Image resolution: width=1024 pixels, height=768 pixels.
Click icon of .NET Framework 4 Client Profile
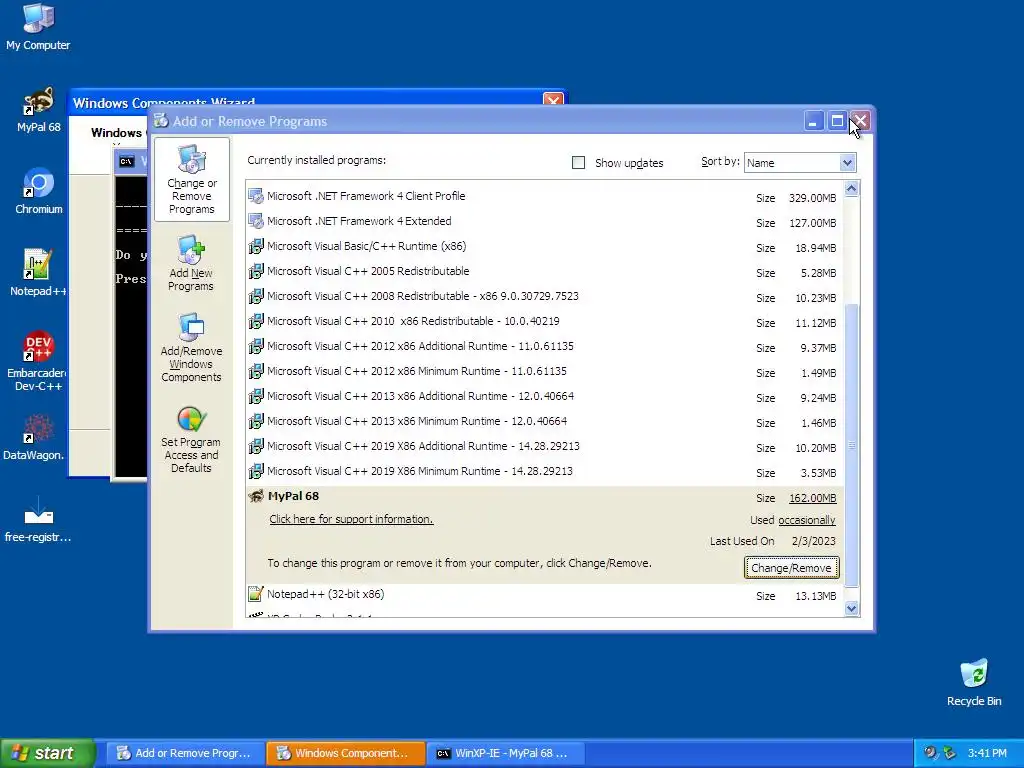tap(256, 197)
